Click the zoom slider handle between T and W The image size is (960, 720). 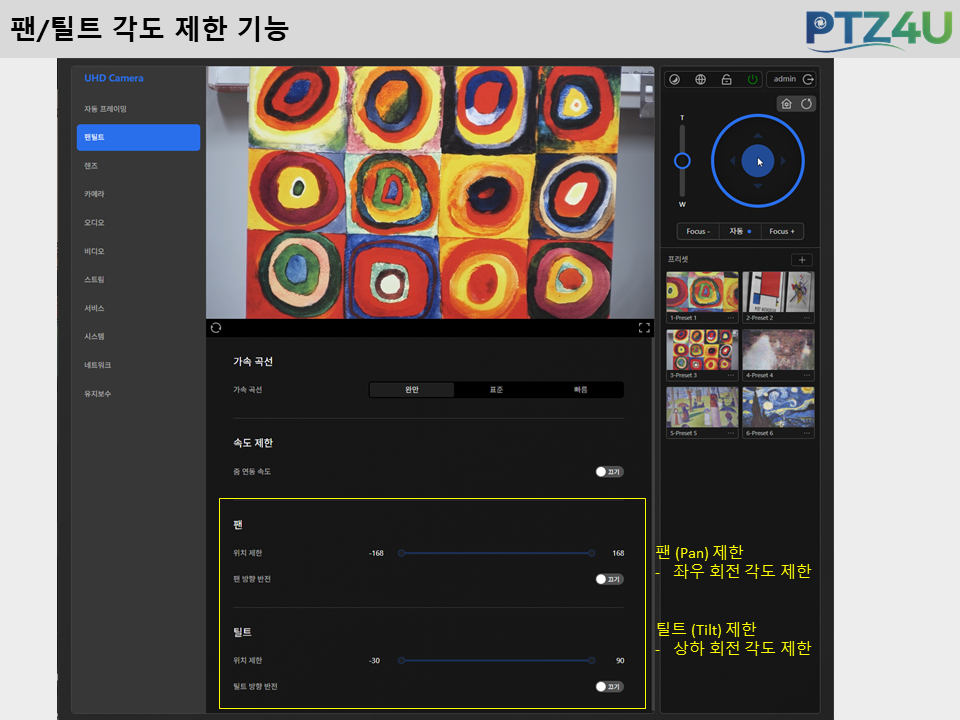[682, 161]
